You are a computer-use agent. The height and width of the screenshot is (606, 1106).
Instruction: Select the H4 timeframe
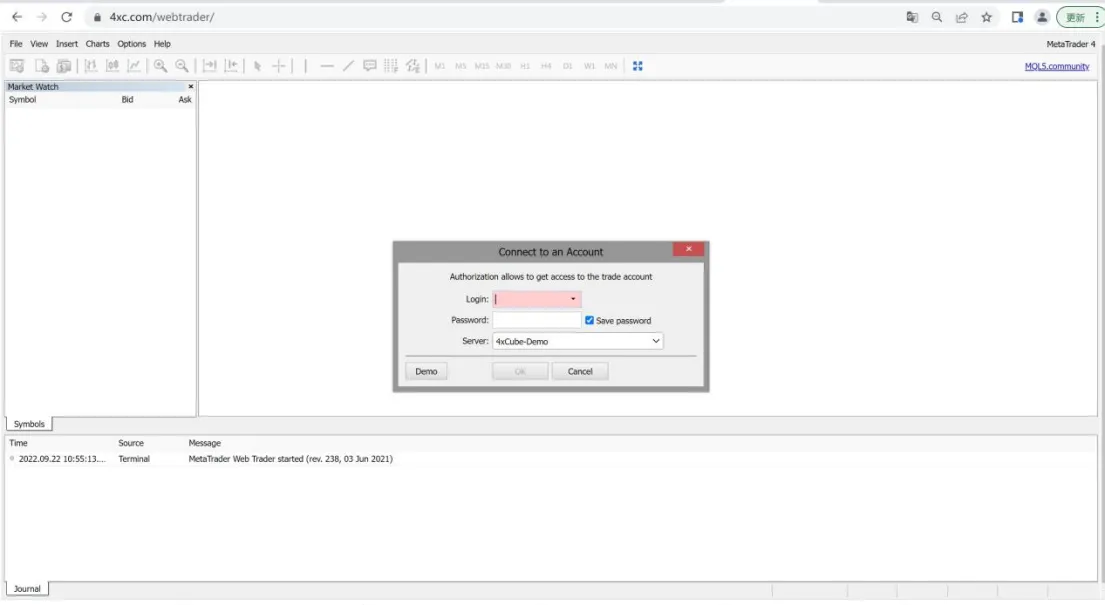(x=546, y=66)
